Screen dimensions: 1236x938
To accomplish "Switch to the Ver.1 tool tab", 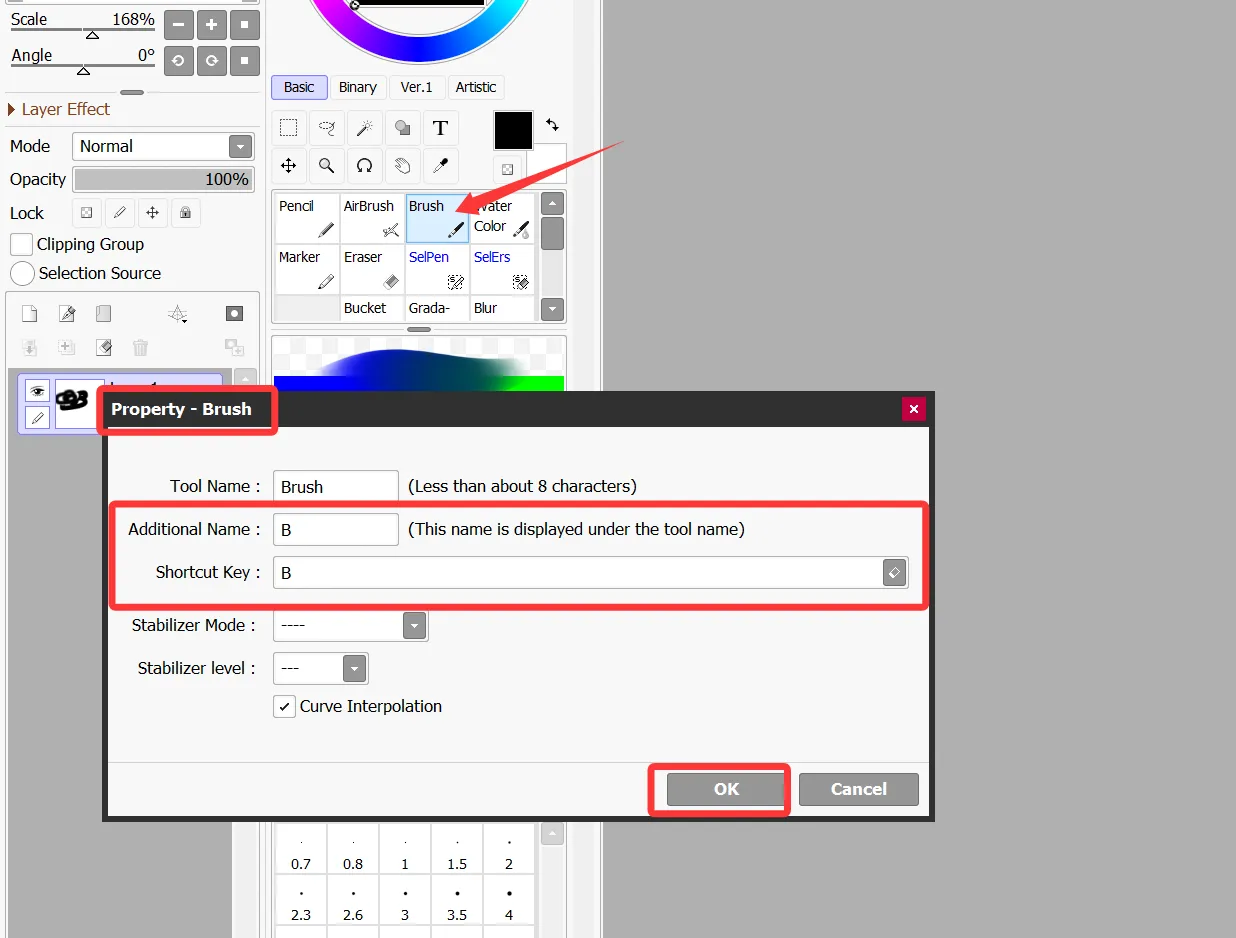I will (417, 87).
